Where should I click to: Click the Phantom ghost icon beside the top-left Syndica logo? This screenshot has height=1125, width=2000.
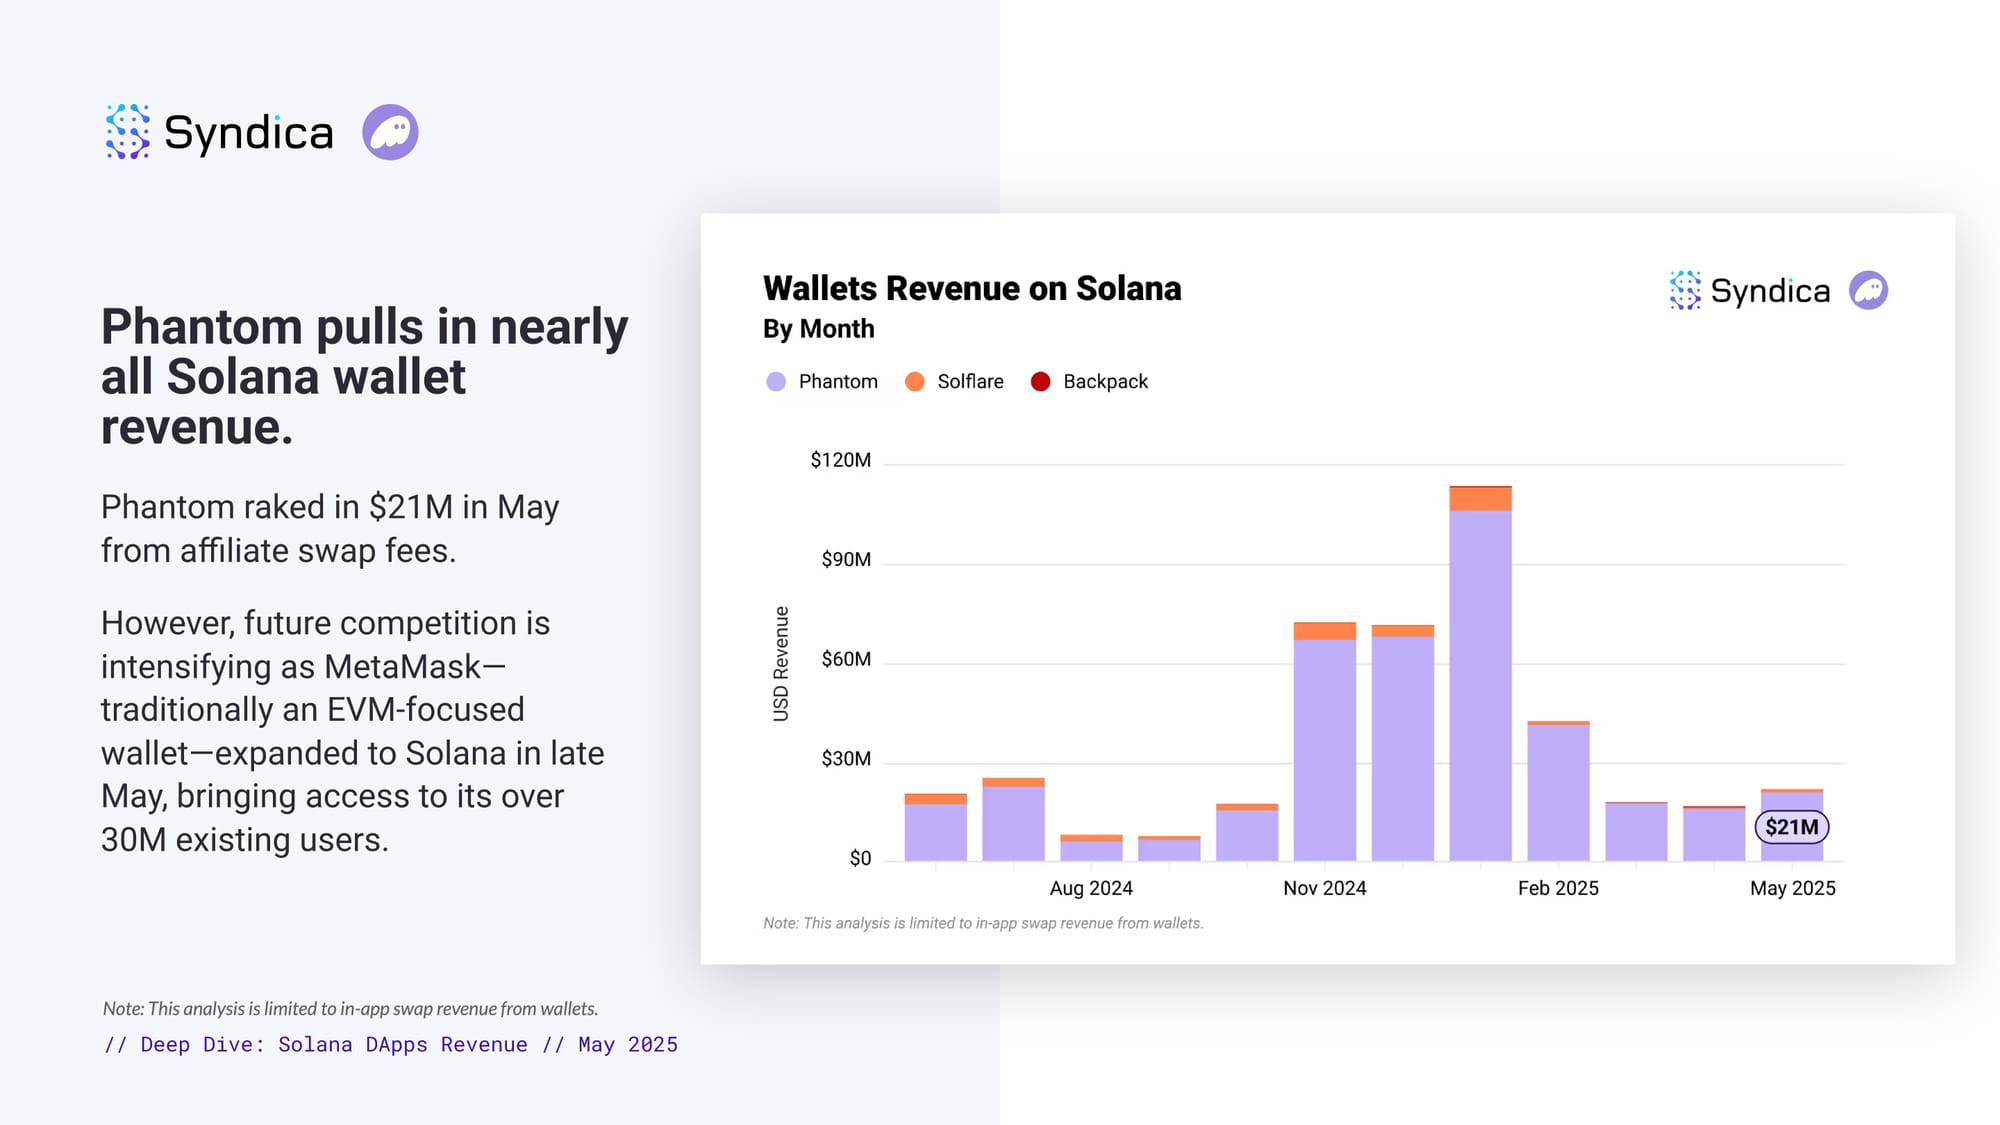(x=390, y=132)
